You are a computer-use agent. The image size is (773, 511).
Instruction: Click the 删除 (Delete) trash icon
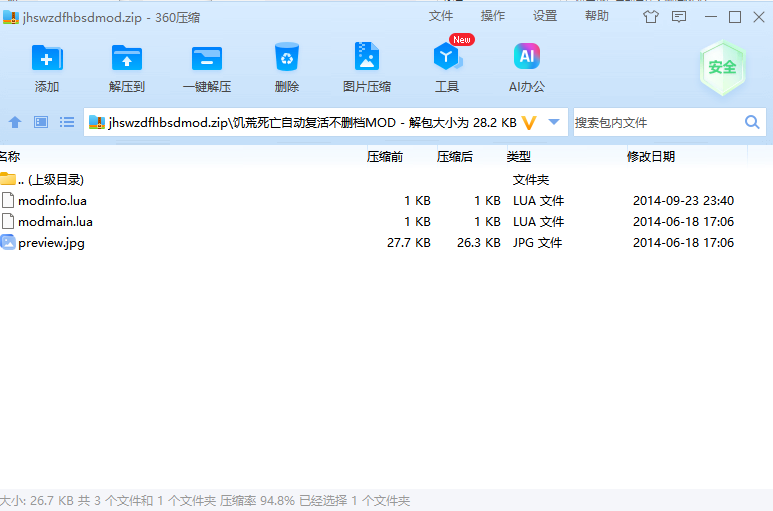coord(286,57)
